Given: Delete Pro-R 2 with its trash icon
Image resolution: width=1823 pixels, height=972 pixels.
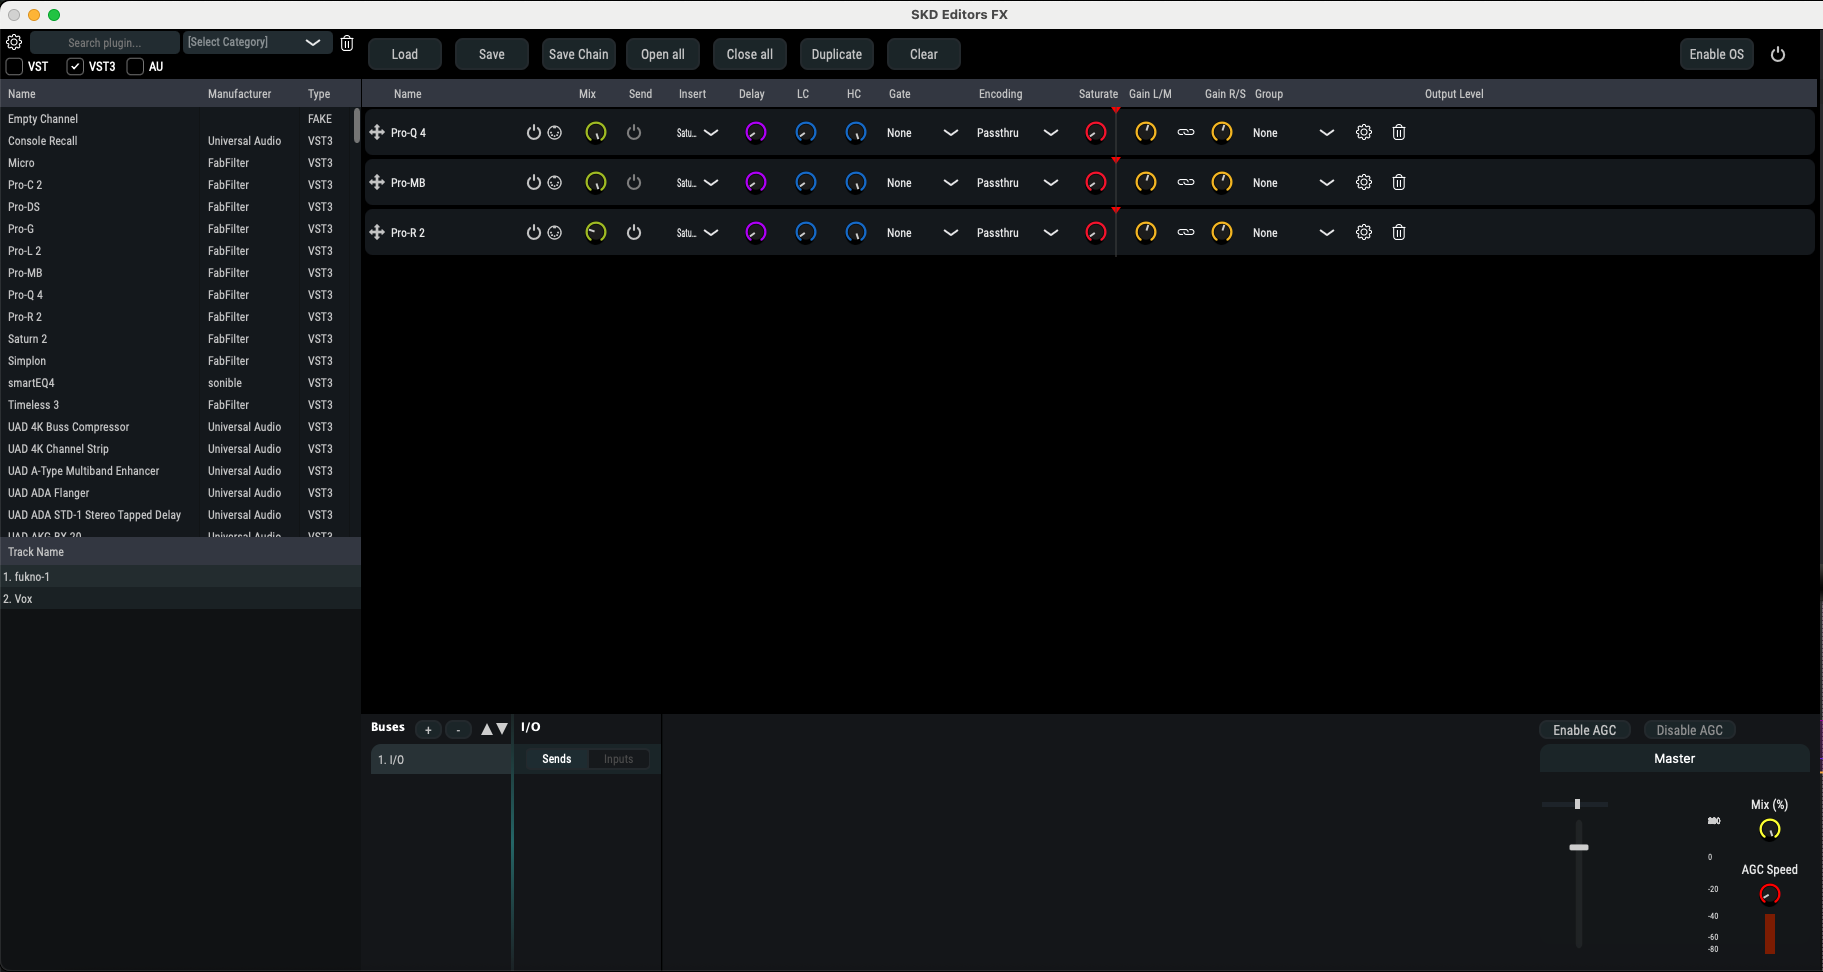Looking at the screenshot, I should coord(1399,232).
